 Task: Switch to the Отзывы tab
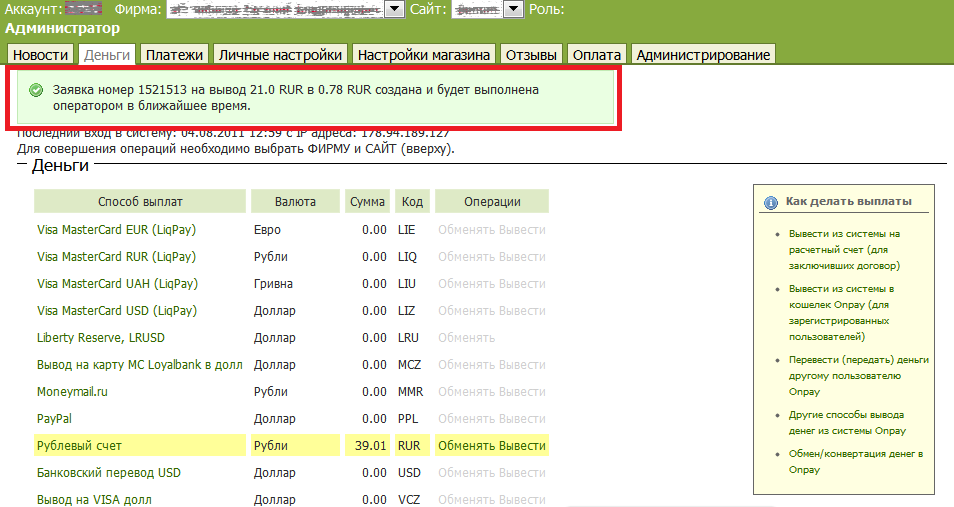(x=531, y=55)
